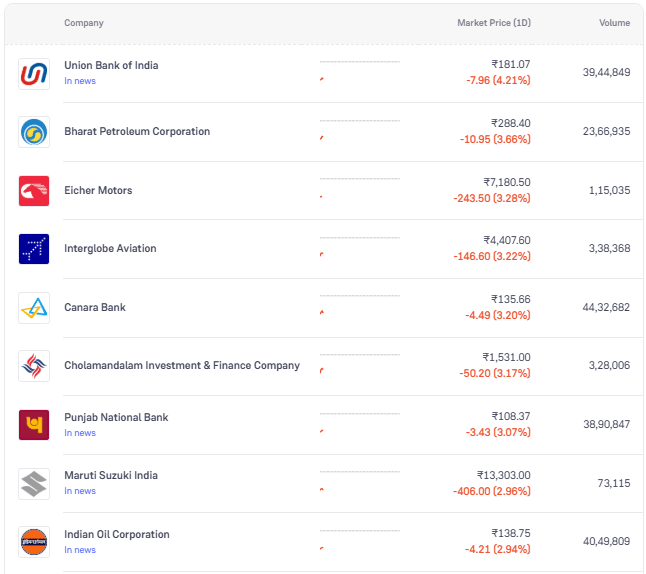This screenshot has height=574, width=646.
Task: Click the Eicher Motors price chart sparkline
Action: (x=359, y=189)
